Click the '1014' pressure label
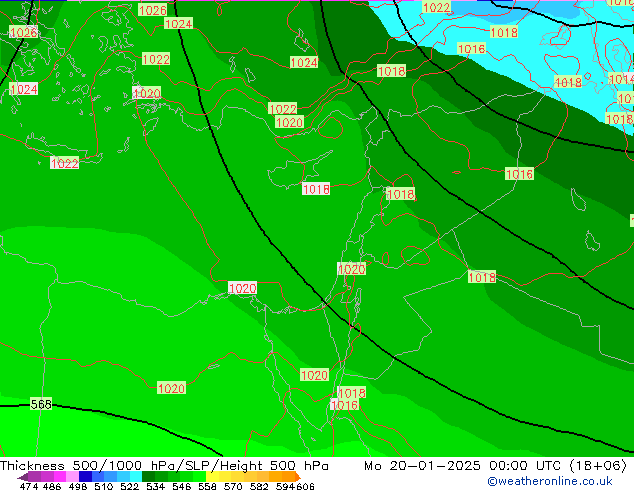 (621, 79)
